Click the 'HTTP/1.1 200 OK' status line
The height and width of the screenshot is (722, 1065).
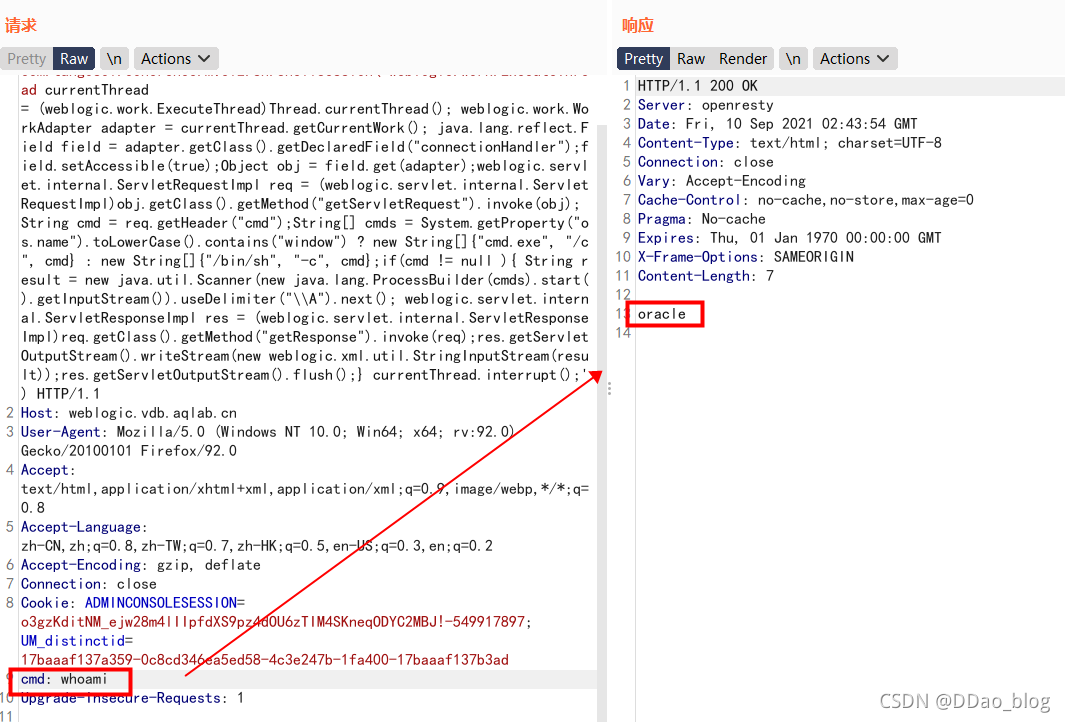point(698,86)
